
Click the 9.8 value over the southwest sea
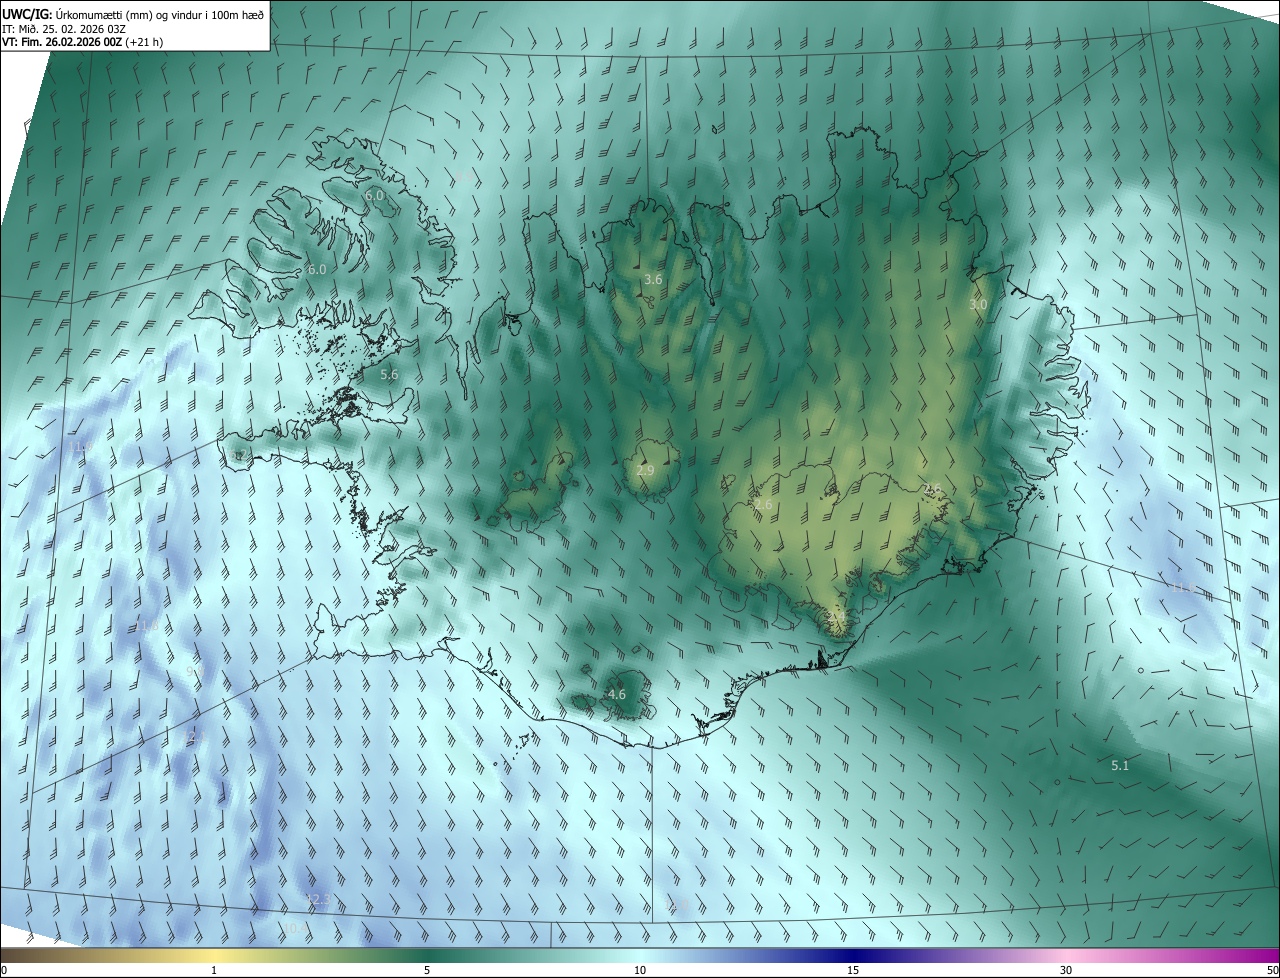(x=195, y=672)
